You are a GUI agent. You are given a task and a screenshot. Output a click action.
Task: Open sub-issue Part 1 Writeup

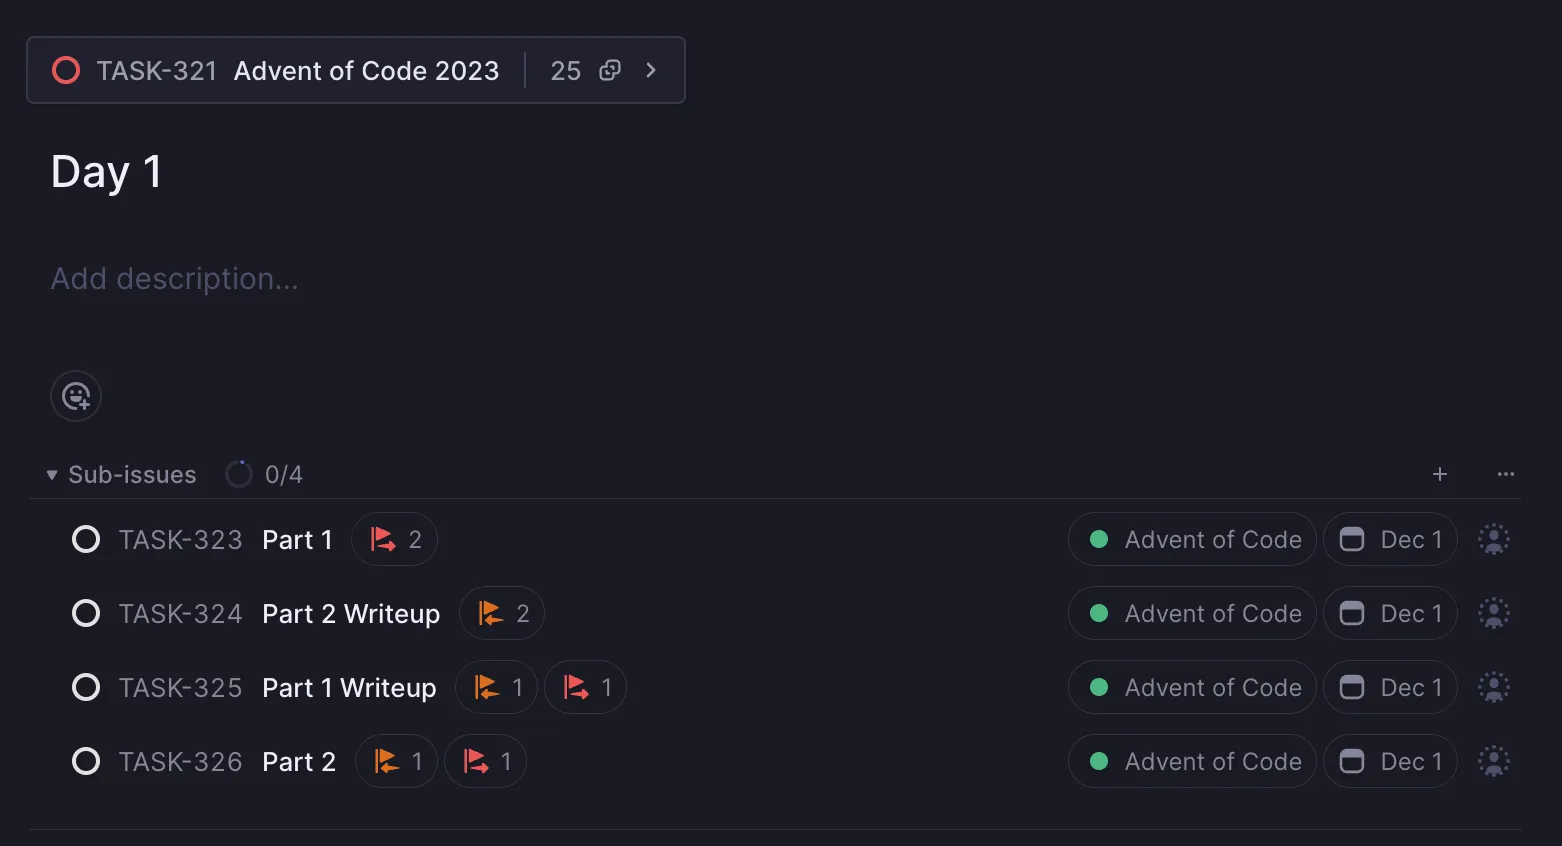click(349, 688)
